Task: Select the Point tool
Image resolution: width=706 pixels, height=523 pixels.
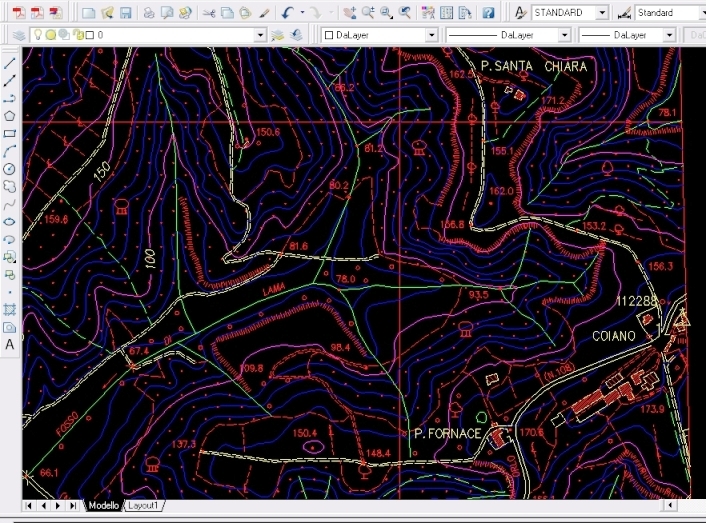Action: pos(9,292)
